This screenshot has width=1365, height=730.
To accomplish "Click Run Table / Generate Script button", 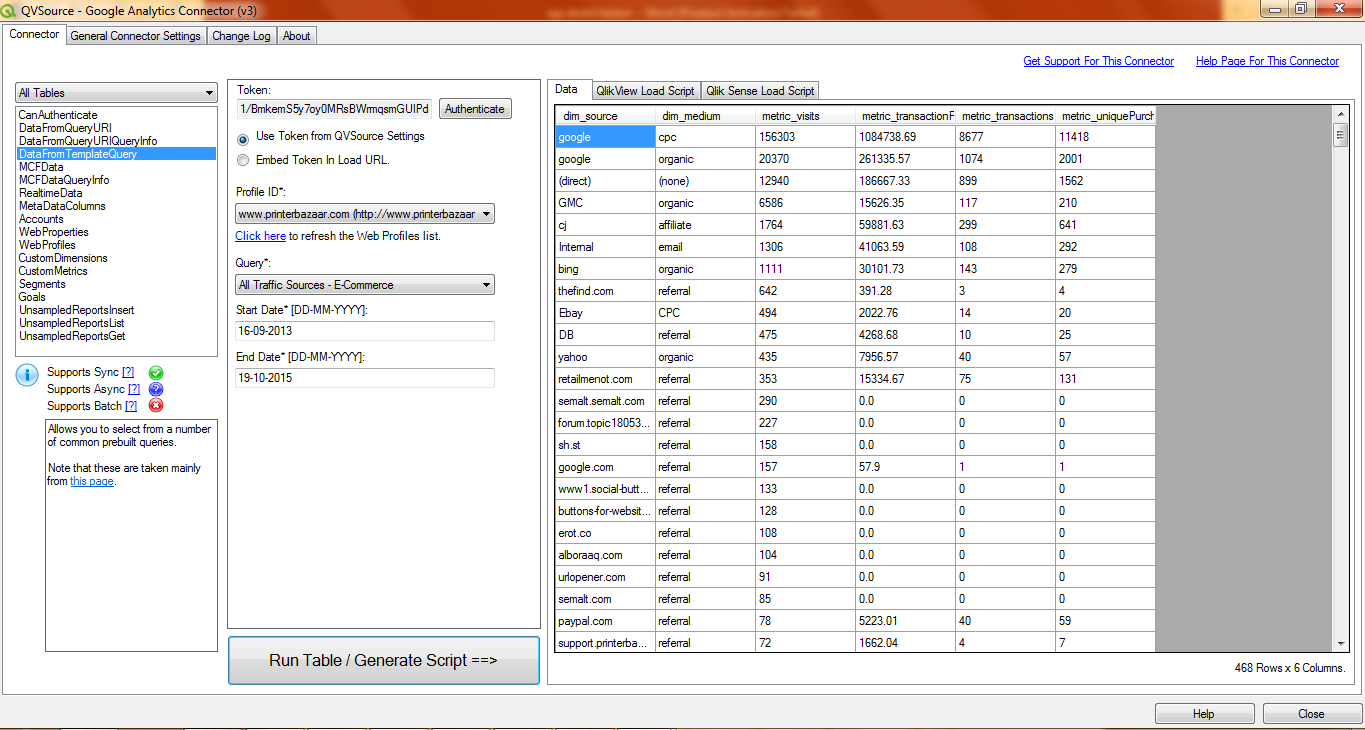I will click(384, 661).
